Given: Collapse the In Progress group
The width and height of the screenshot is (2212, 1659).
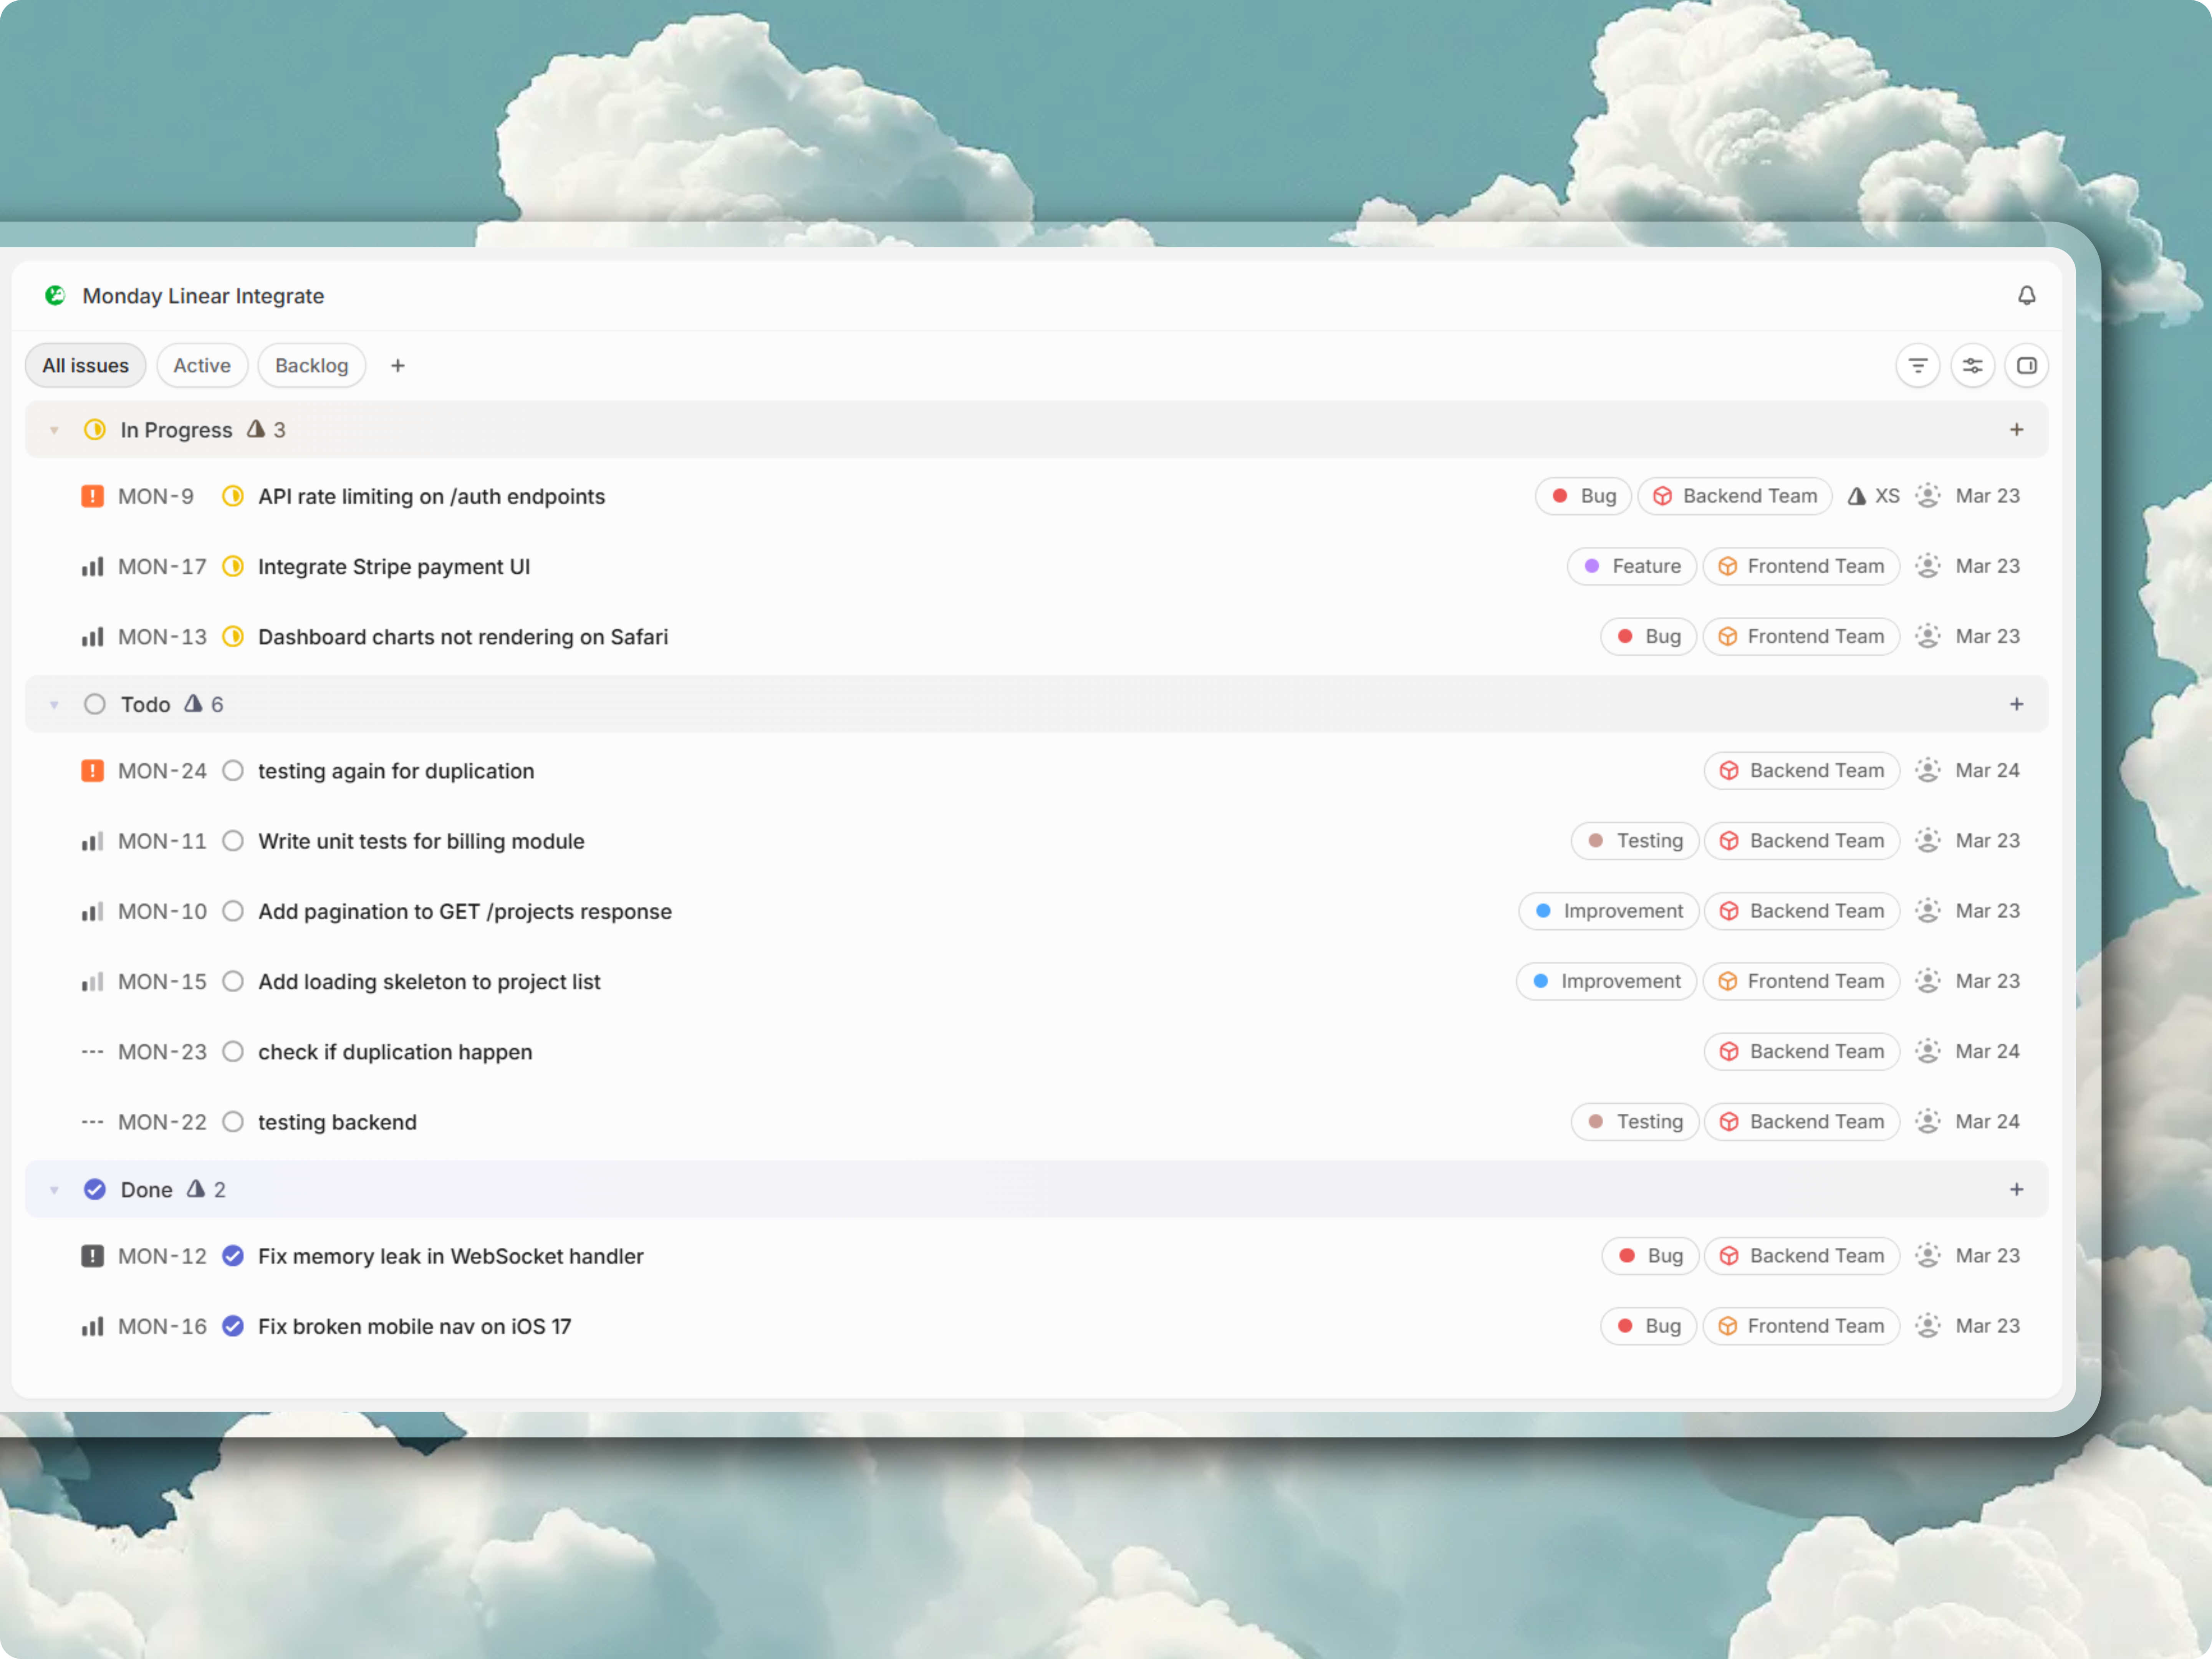Looking at the screenshot, I should pos(54,431).
